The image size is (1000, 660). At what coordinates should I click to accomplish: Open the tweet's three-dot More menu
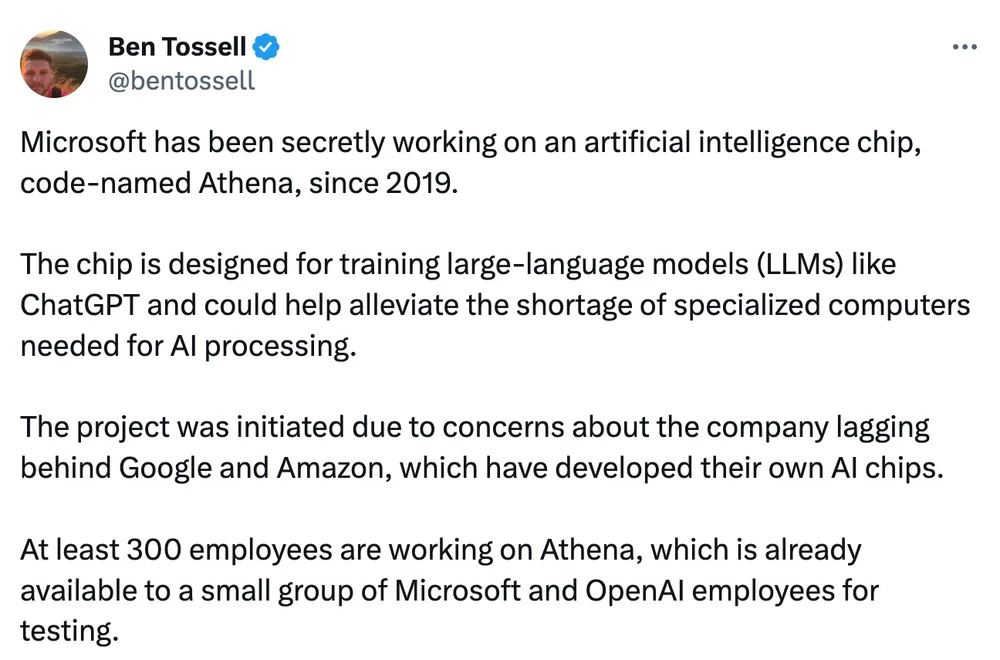click(965, 46)
